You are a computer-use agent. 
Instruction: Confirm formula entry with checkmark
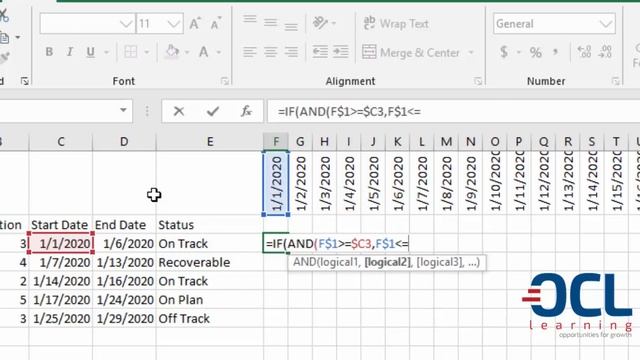[213, 111]
